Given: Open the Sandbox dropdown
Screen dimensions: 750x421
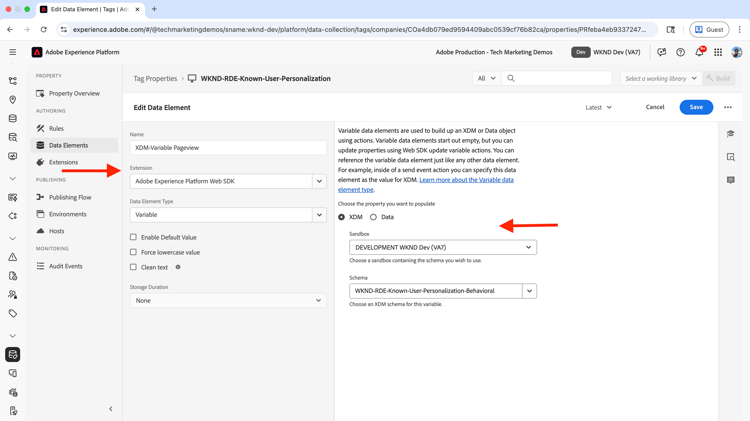Looking at the screenshot, I should [x=443, y=247].
